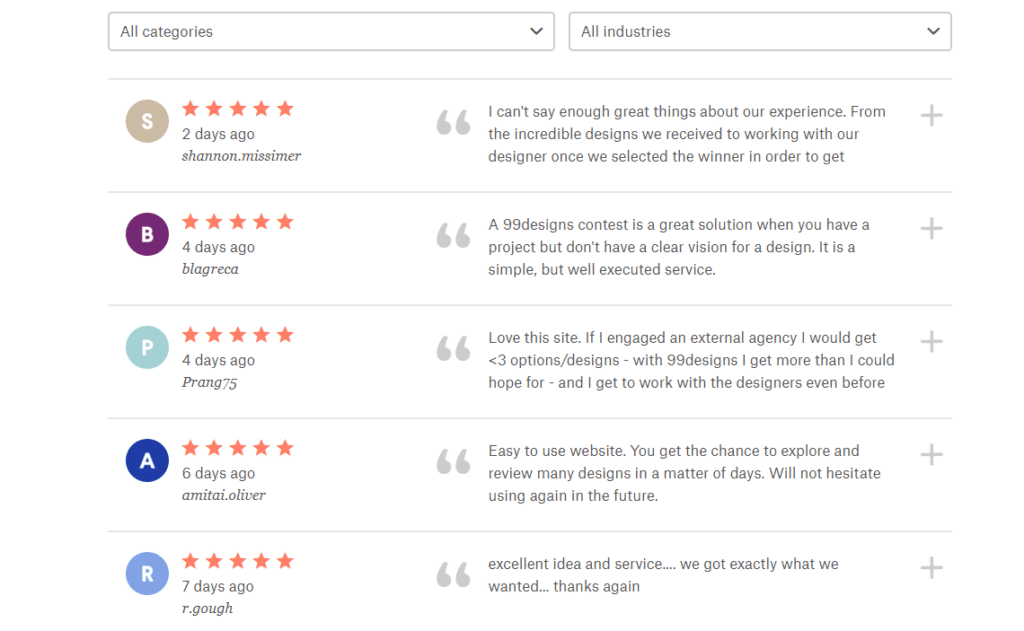The width and height of the screenshot is (1024, 631).
Task: Open the All categories dropdown
Action: point(330,31)
